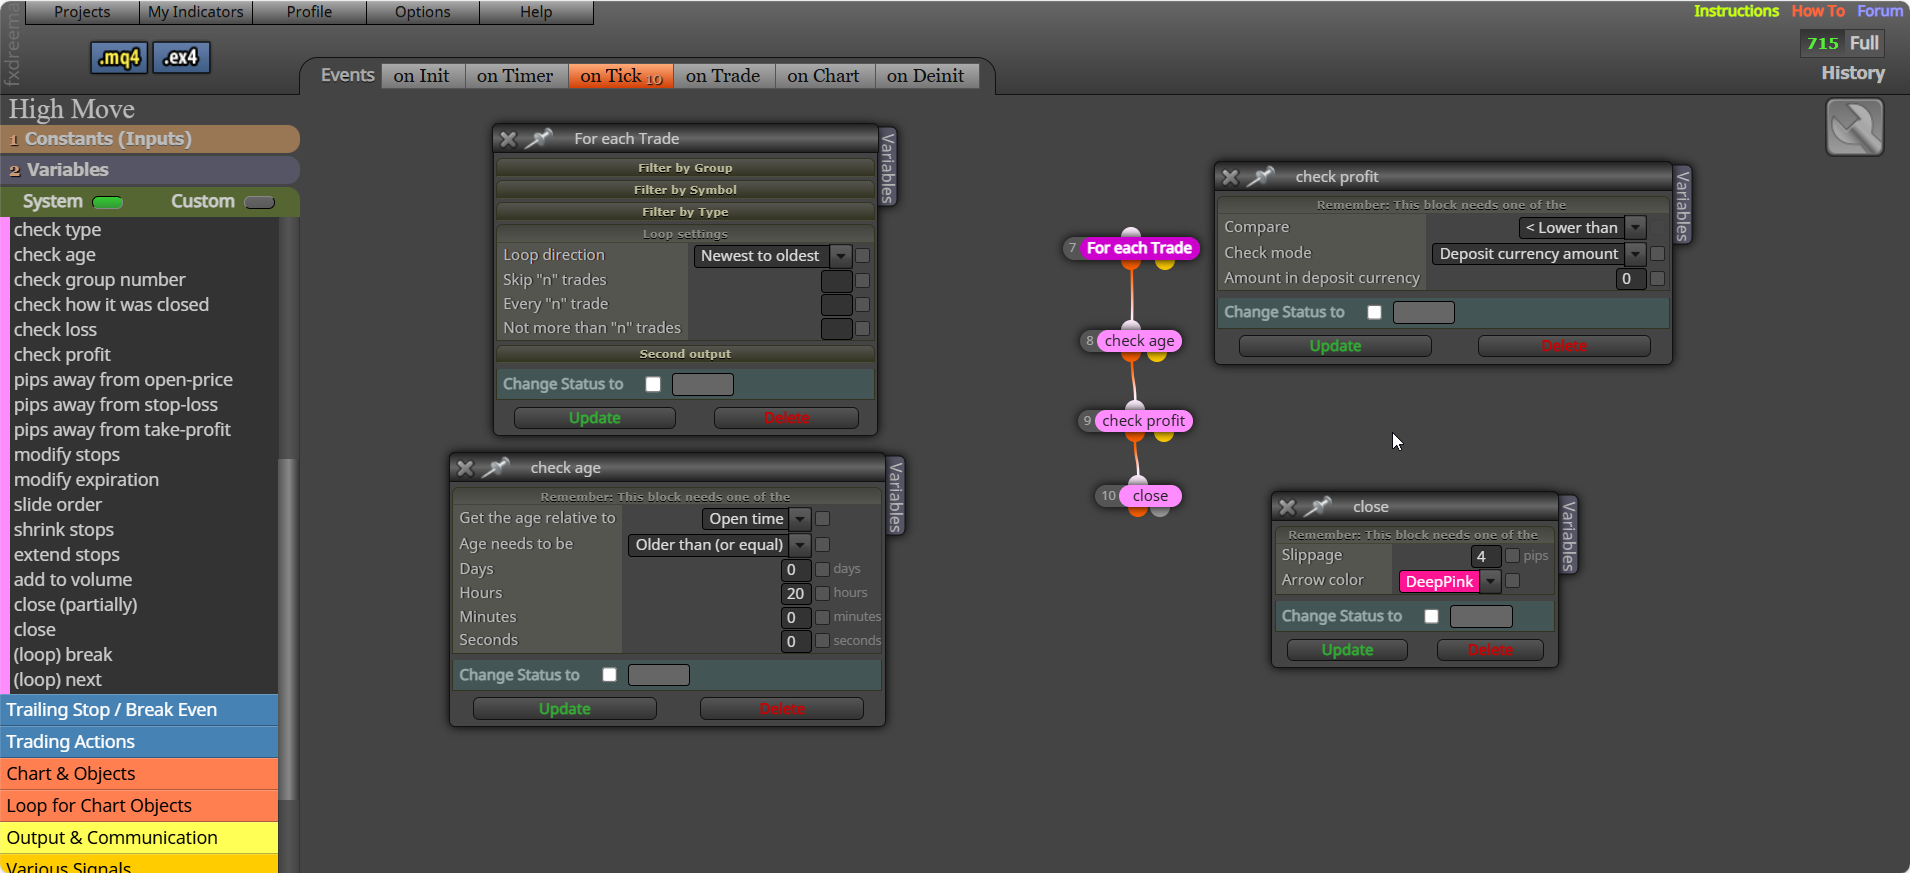Viewport: 1910px width, 873px height.
Task: Expand Trailing Stop / Break Even category
Action: [x=139, y=710]
